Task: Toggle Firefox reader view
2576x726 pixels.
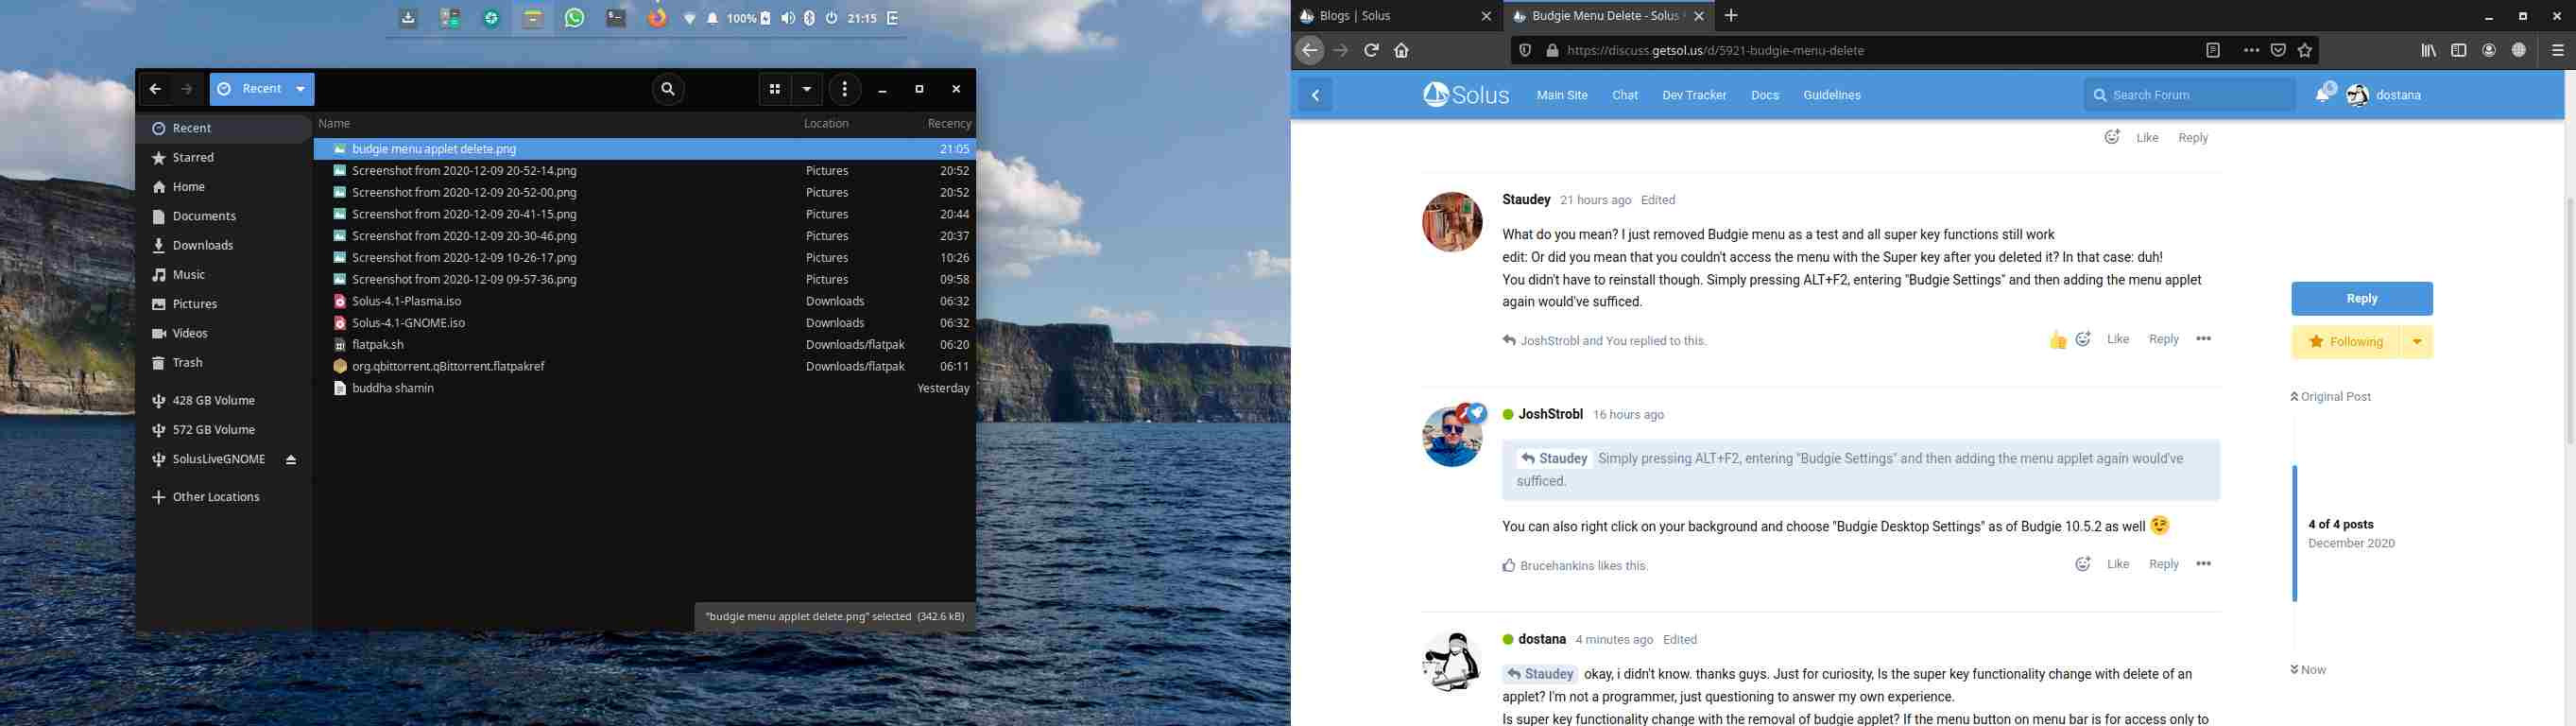Action: pyautogui.click(x=2213, y=51)
